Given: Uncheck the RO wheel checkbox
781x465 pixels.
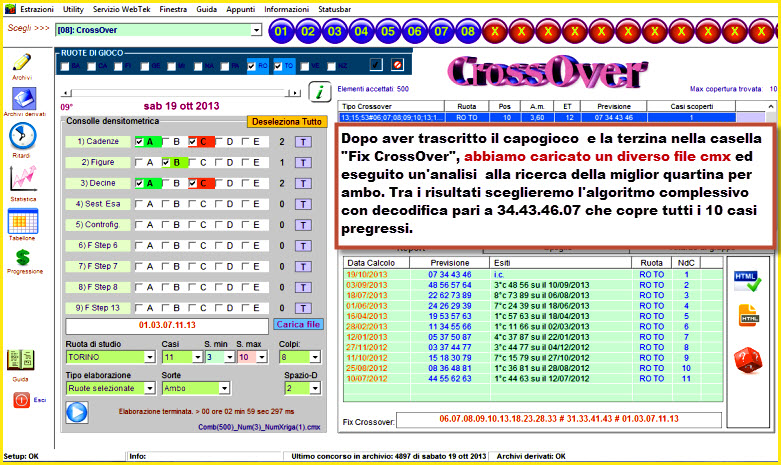Looking at the screenshot, I should pos(252,66).
